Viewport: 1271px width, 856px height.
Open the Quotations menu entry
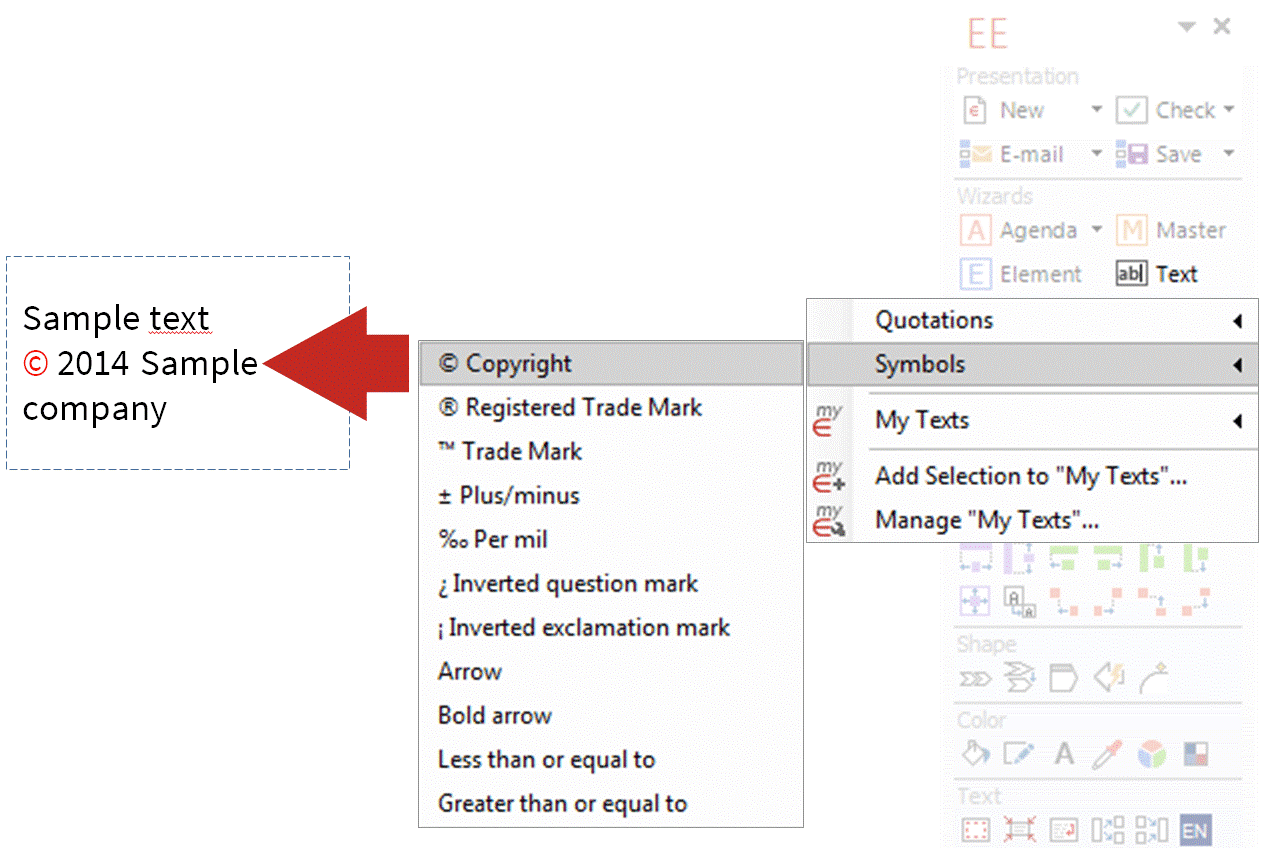click(1032, 321)
